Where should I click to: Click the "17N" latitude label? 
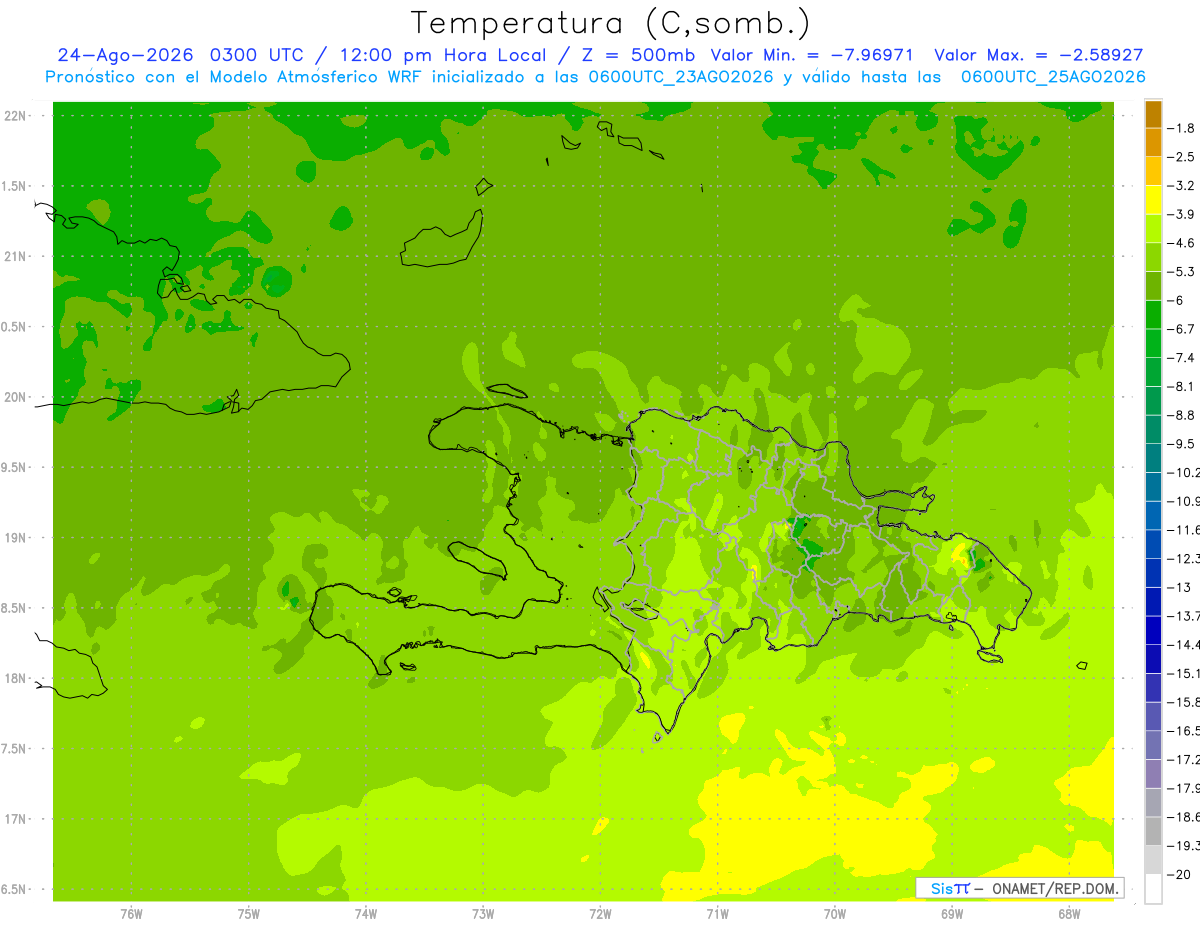point(15,819)
